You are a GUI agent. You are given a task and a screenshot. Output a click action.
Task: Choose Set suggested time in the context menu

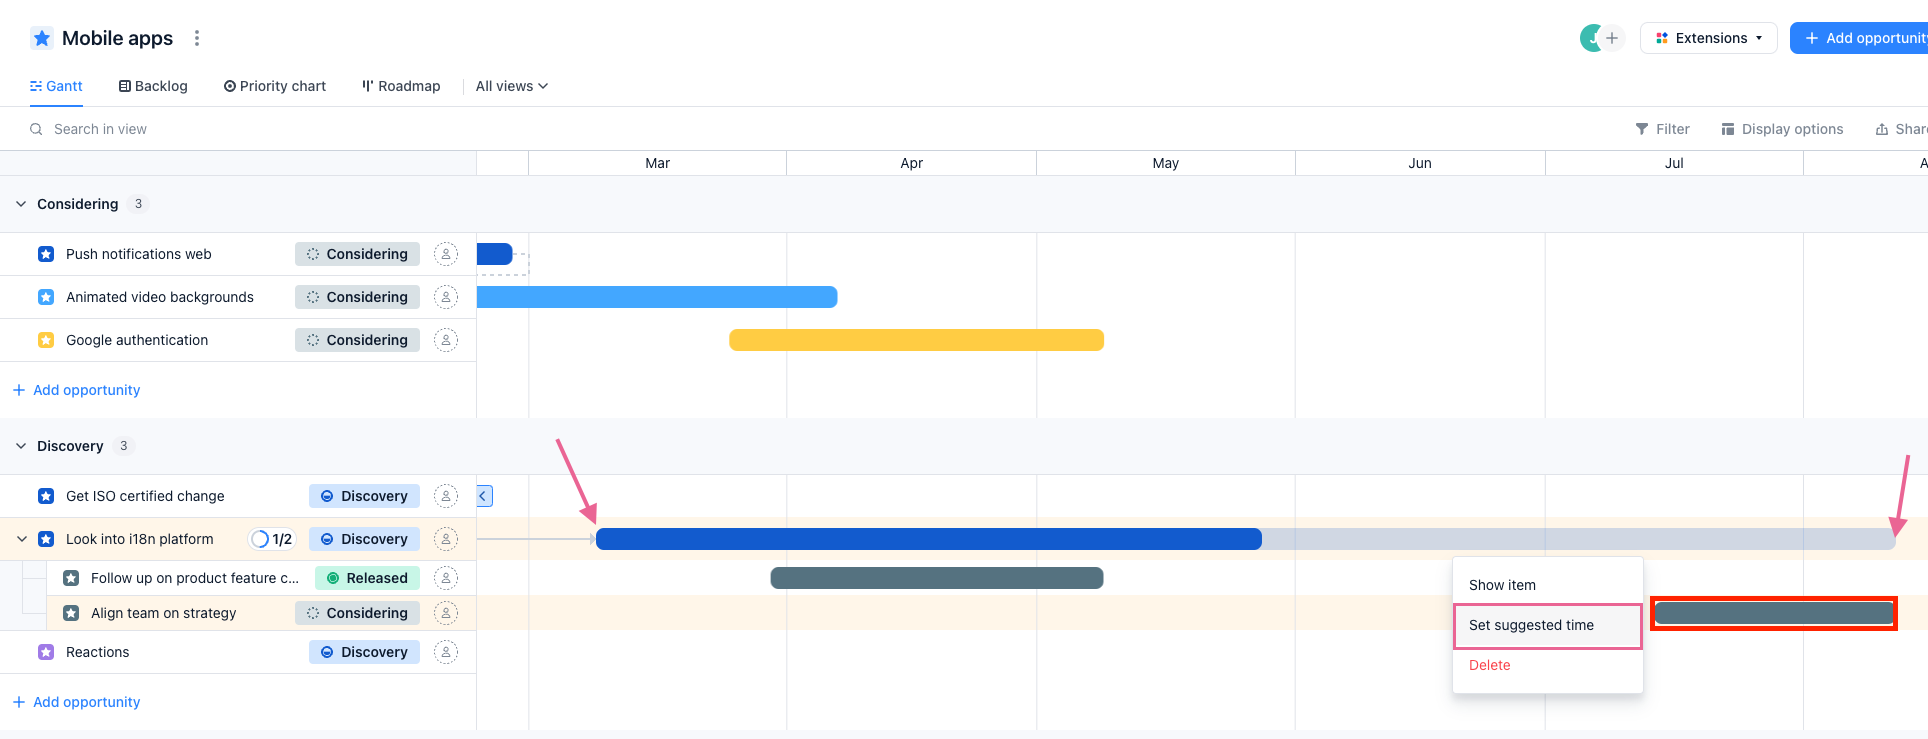click(x=1547, y=625)
